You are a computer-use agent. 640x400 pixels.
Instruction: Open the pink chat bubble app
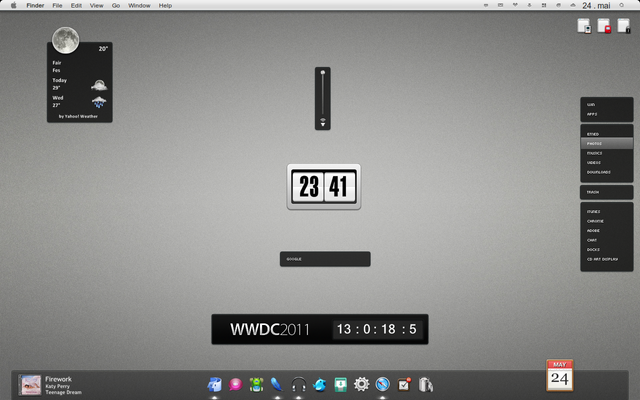(x=236, y=384)
